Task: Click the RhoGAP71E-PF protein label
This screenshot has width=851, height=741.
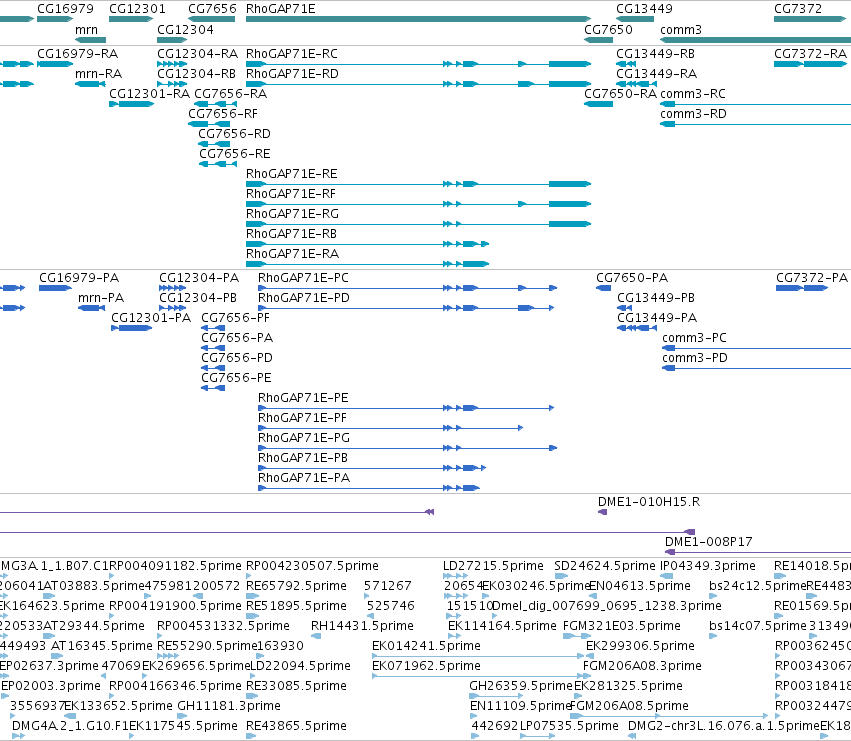Action: point(302,418)
